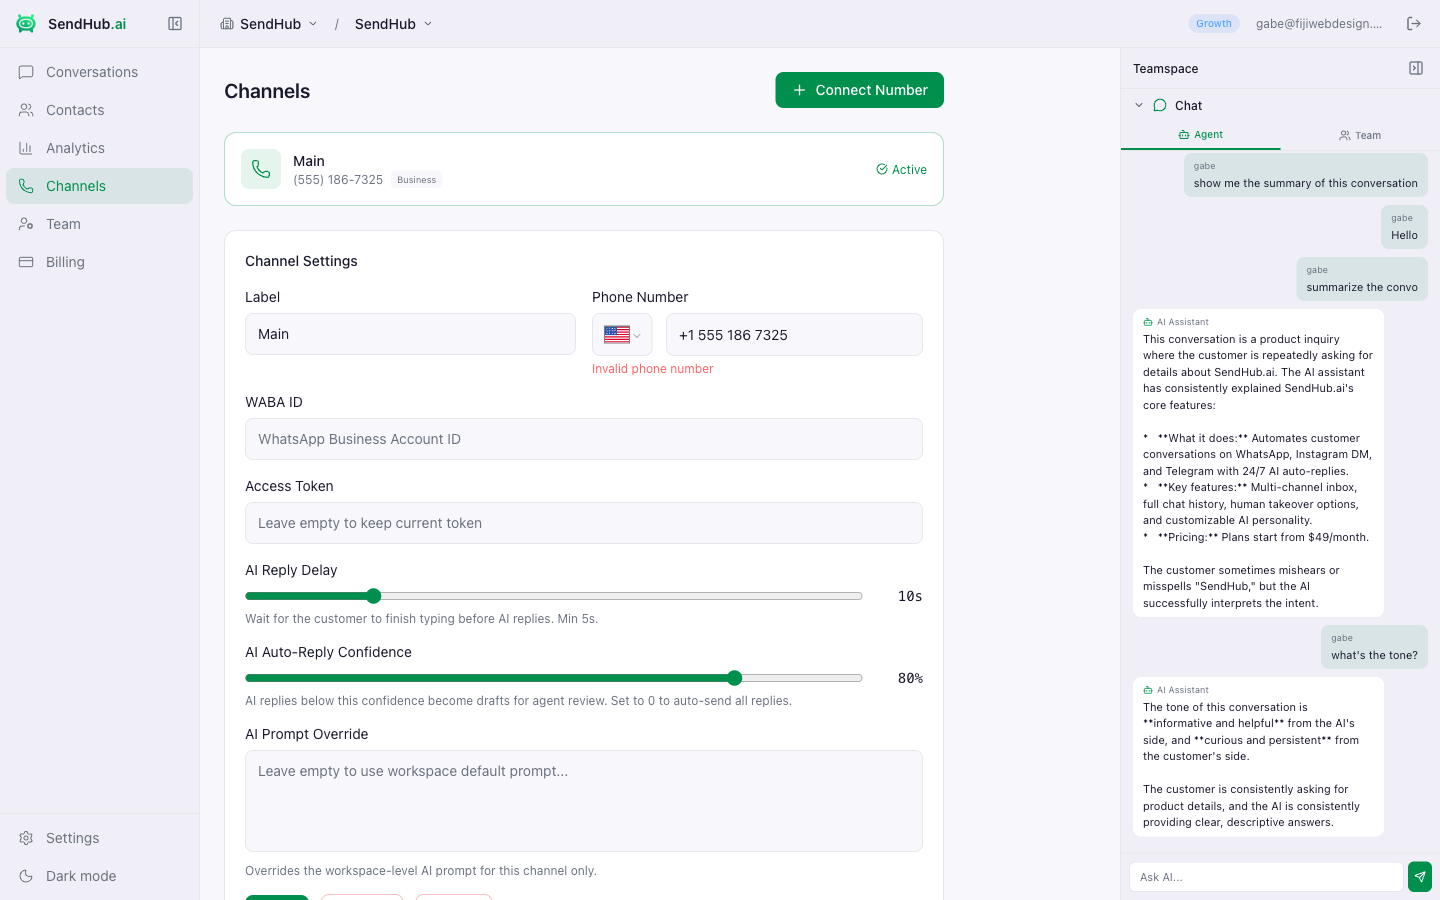Switch to the Team chat tab
1440x900 pixels.
(1360, 135)
